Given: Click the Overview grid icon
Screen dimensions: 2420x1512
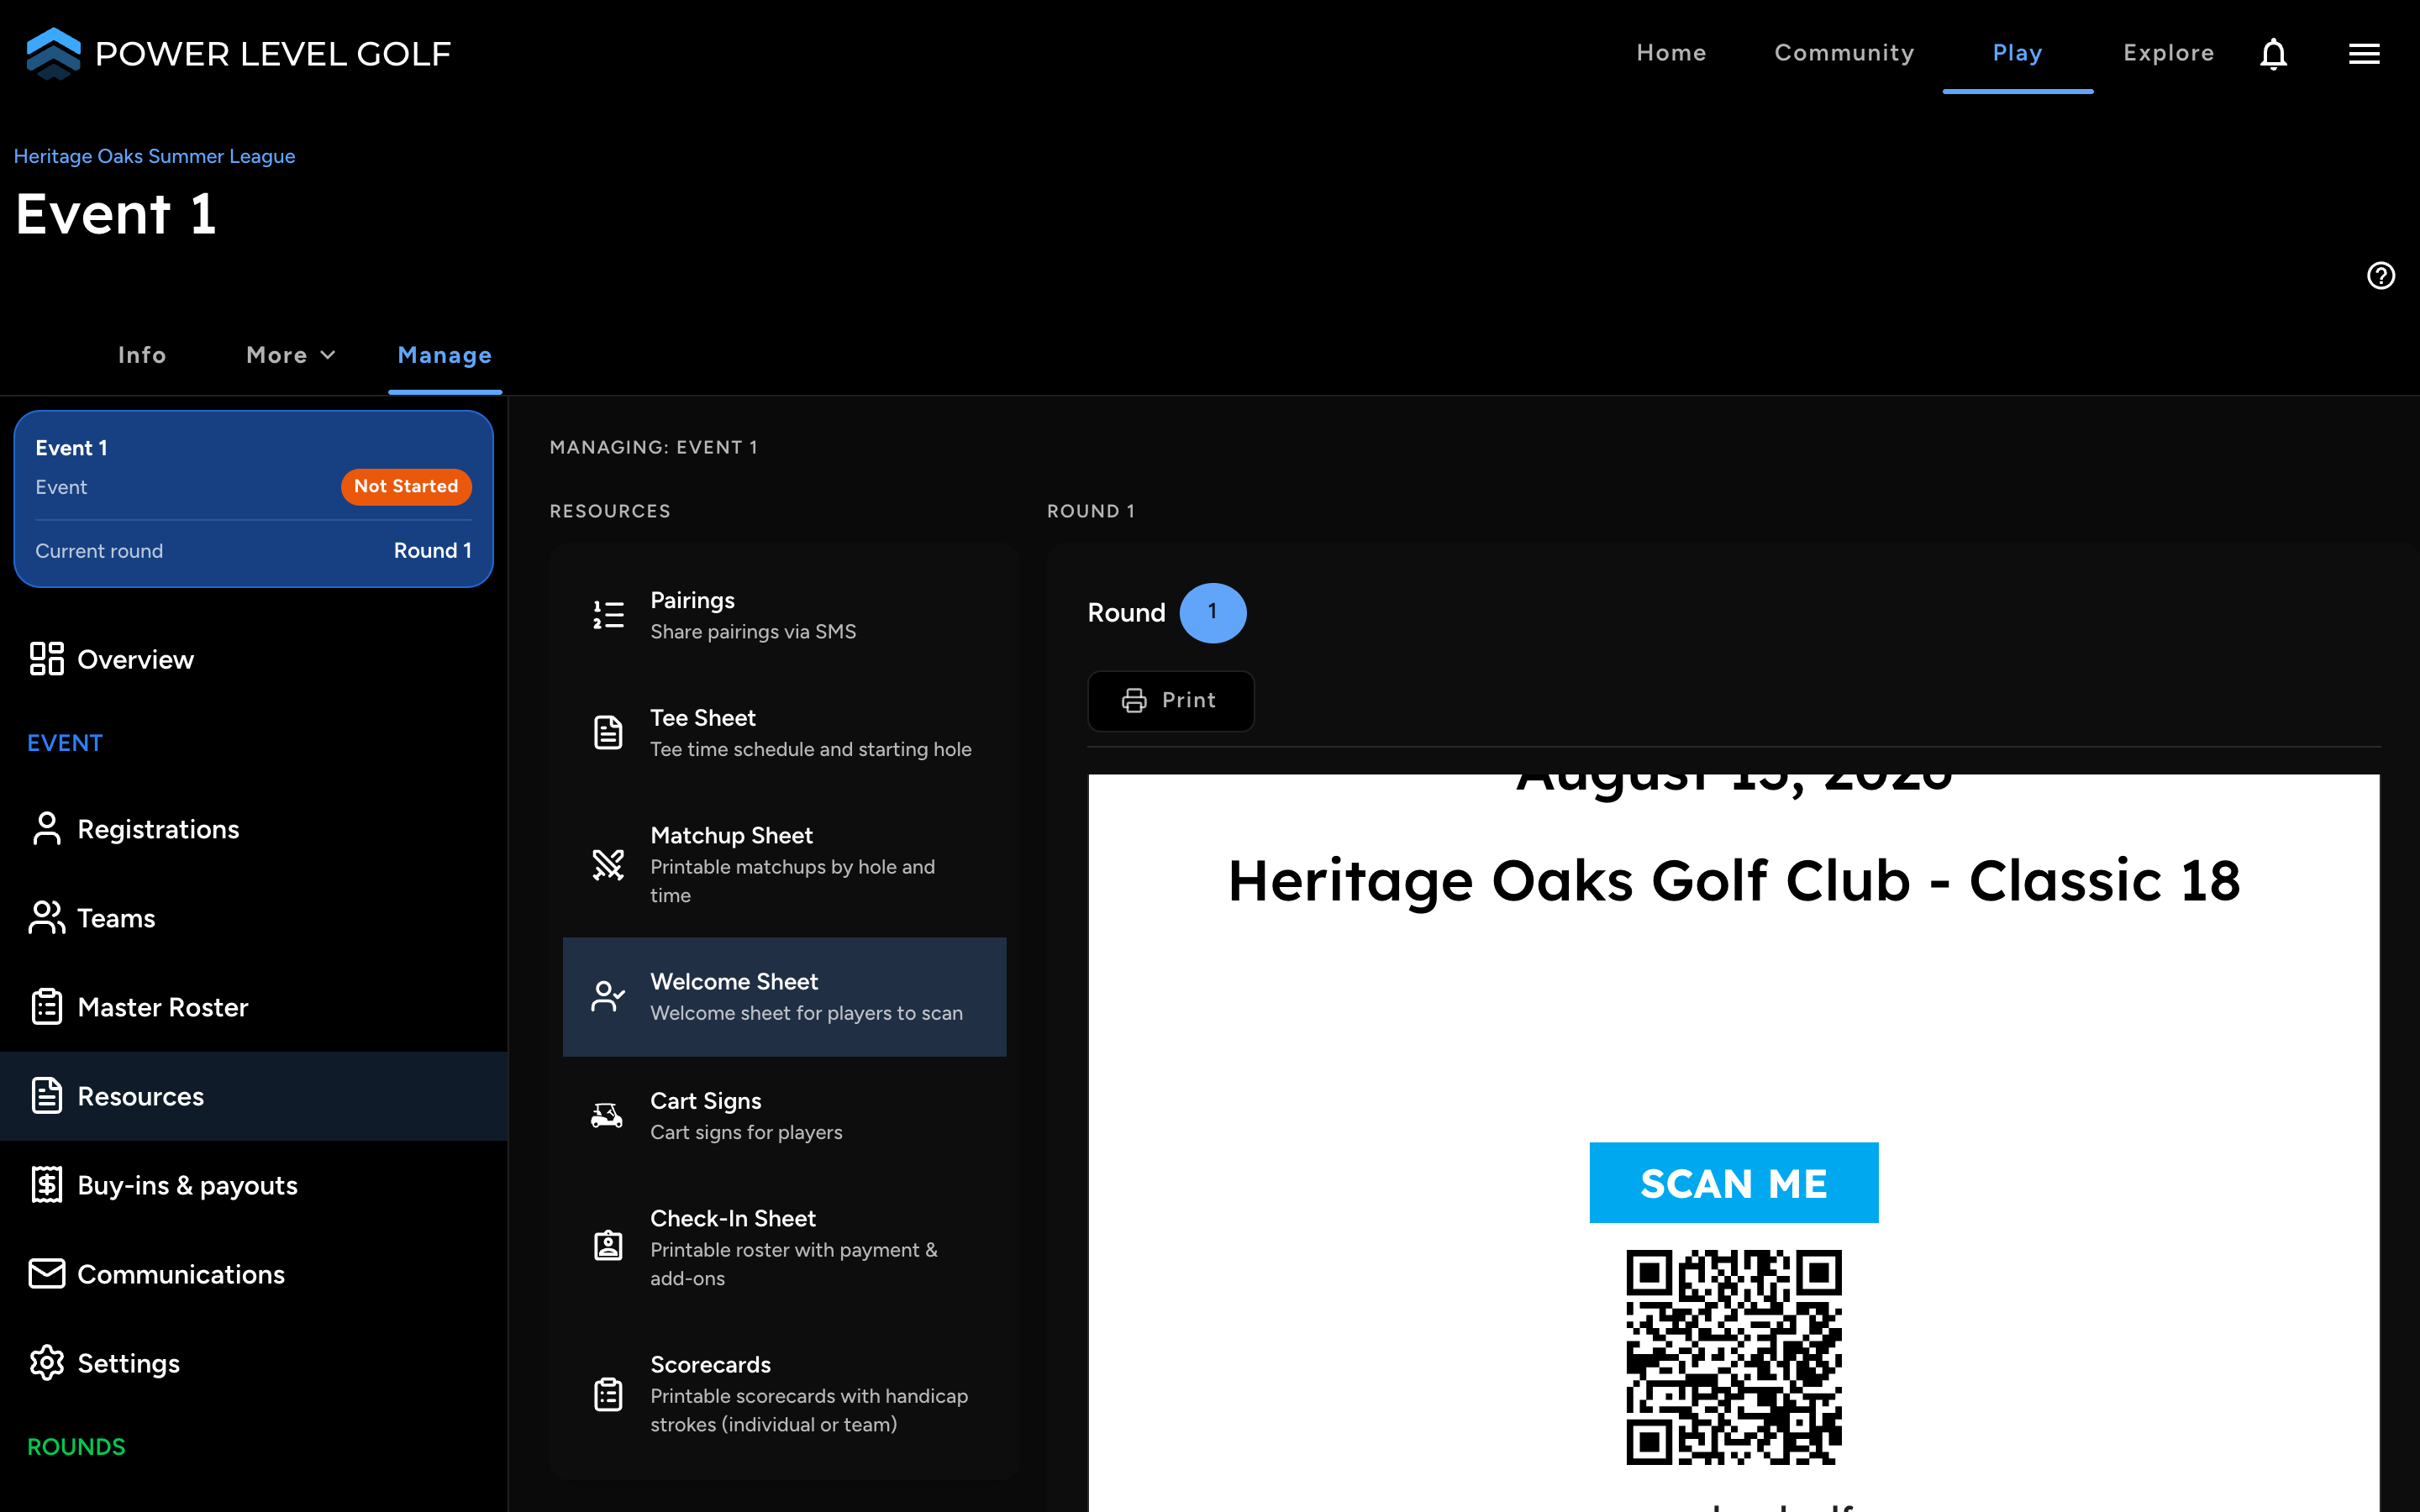Looking at the screenshot, I should coord(47,659).
